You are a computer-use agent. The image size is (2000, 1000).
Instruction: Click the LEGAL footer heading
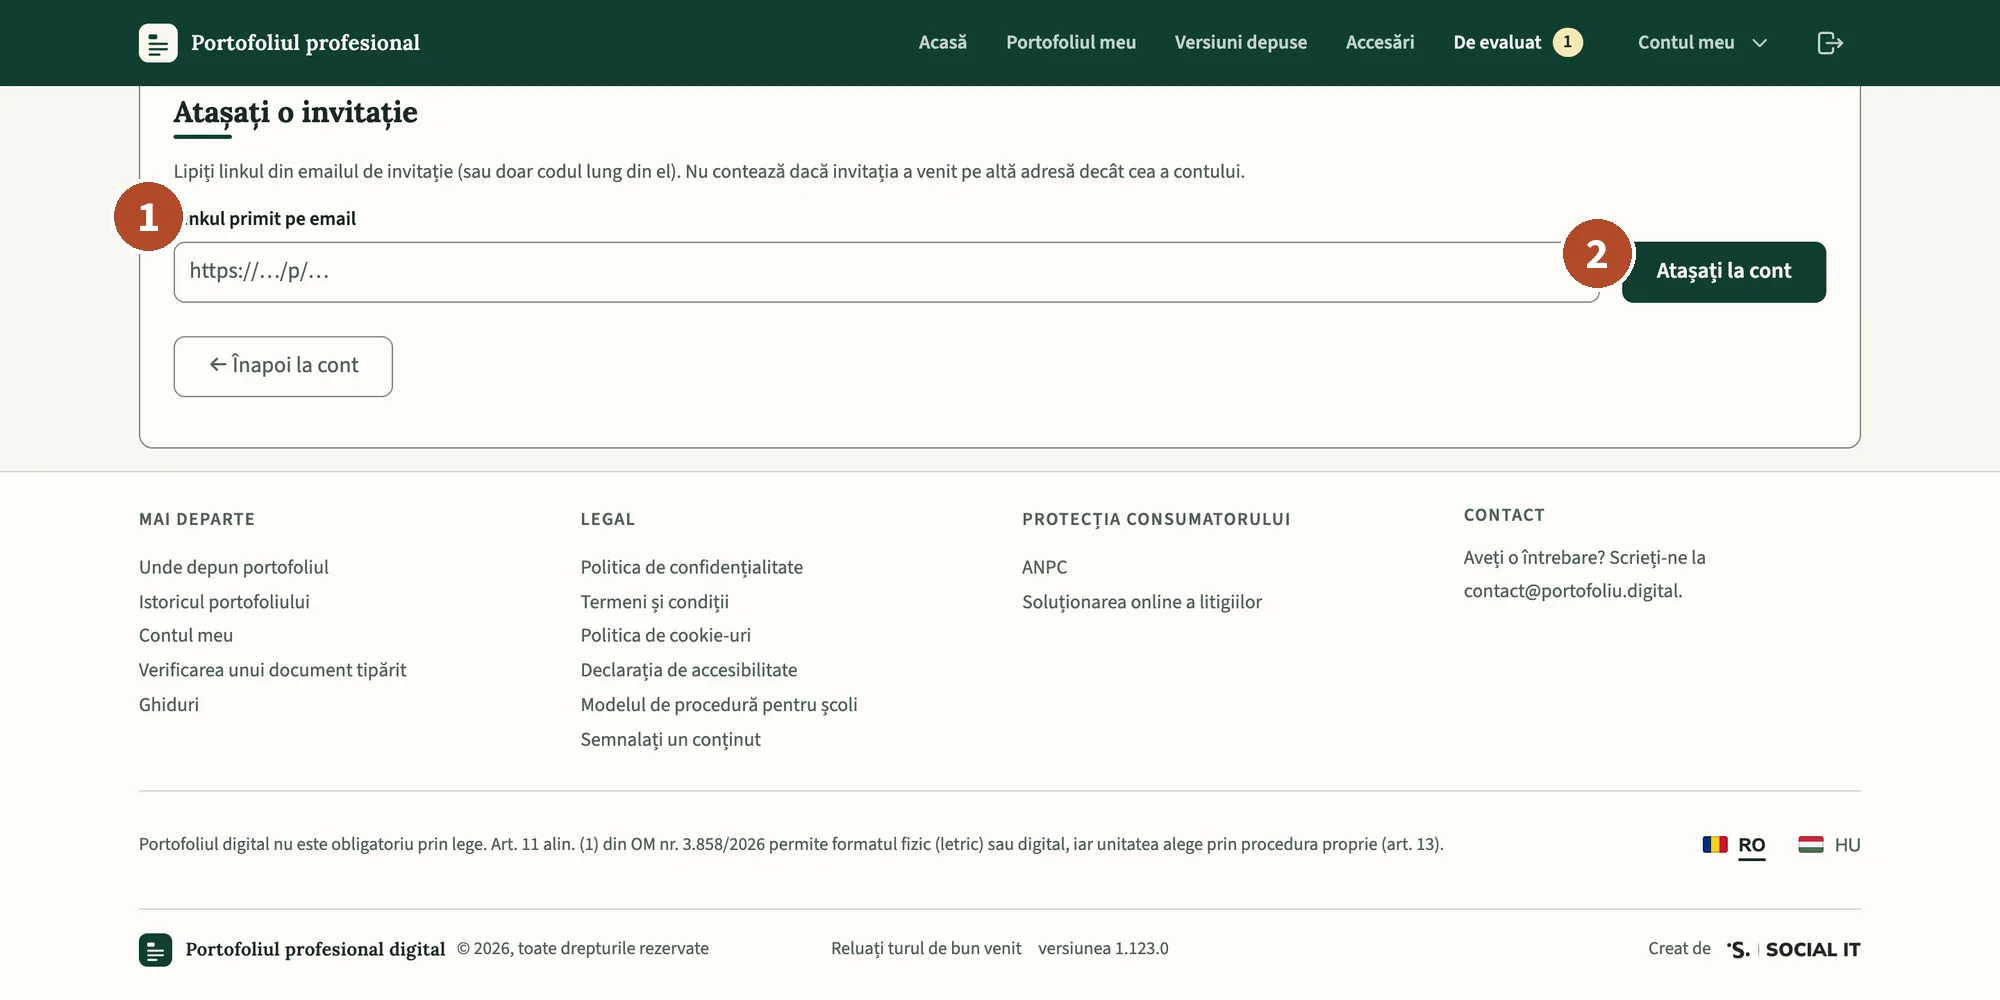608,519
